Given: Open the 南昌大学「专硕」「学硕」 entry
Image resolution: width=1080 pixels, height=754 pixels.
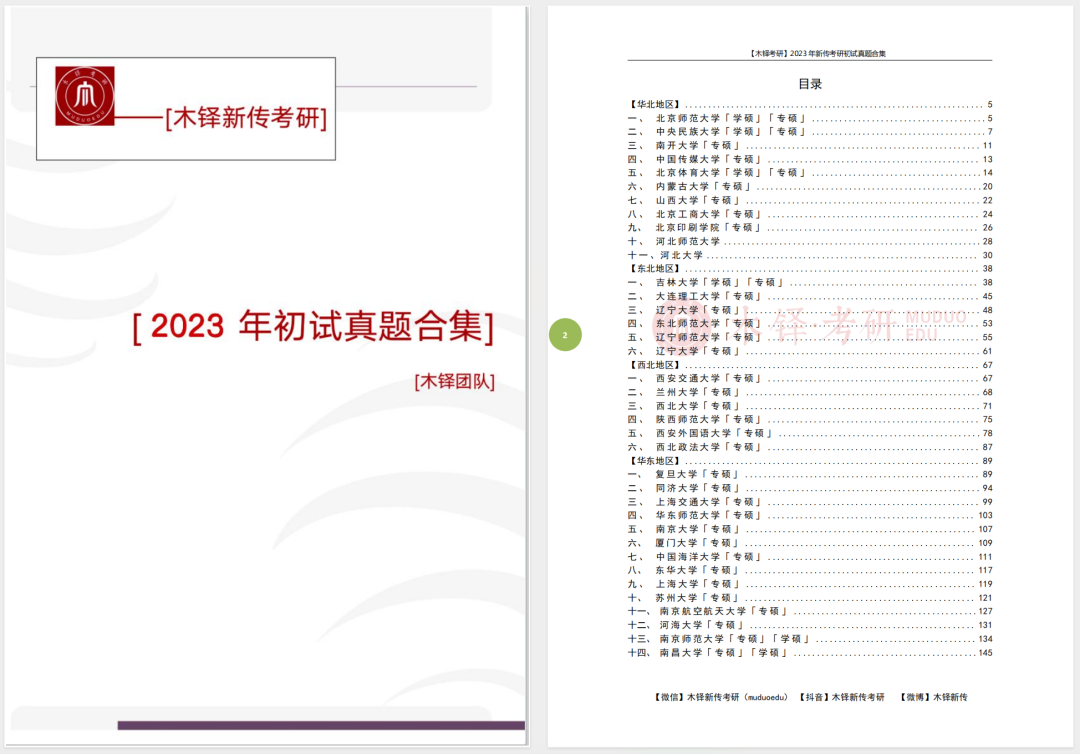Looking at the screenshot, I should pos(810,652).
